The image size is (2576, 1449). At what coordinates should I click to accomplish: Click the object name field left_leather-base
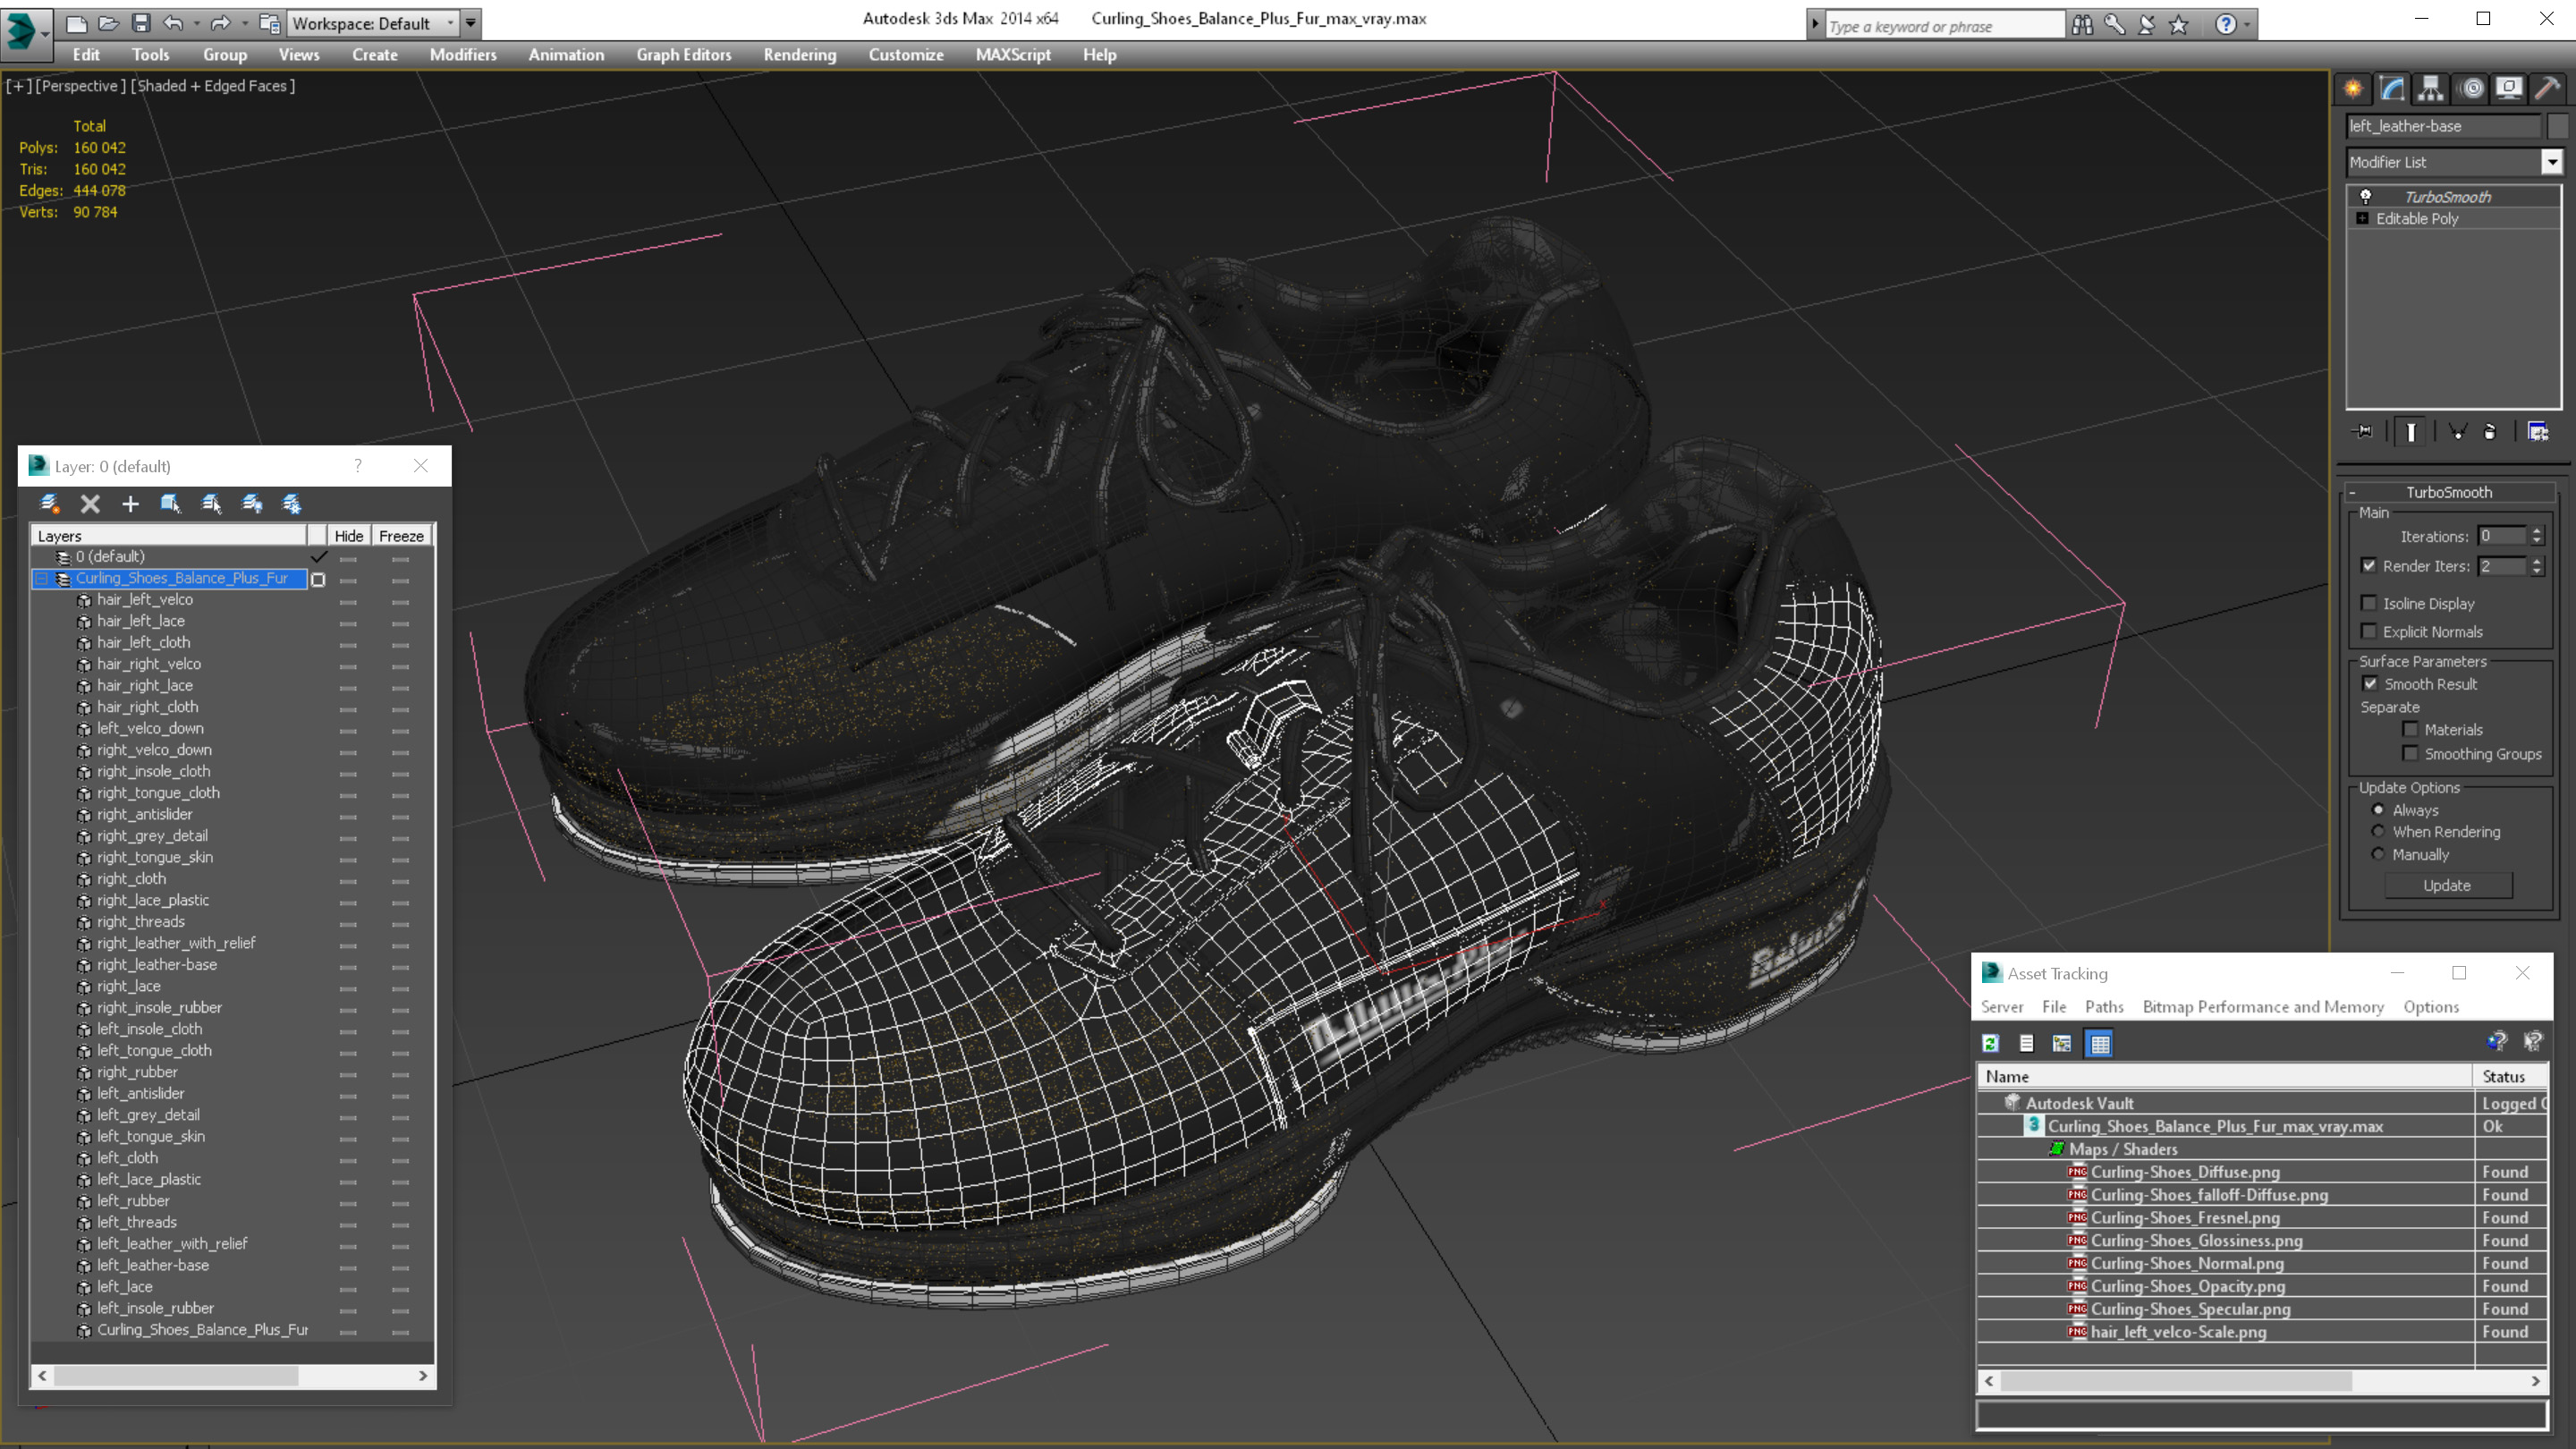pyautogui.click(x=2444, y=126)
